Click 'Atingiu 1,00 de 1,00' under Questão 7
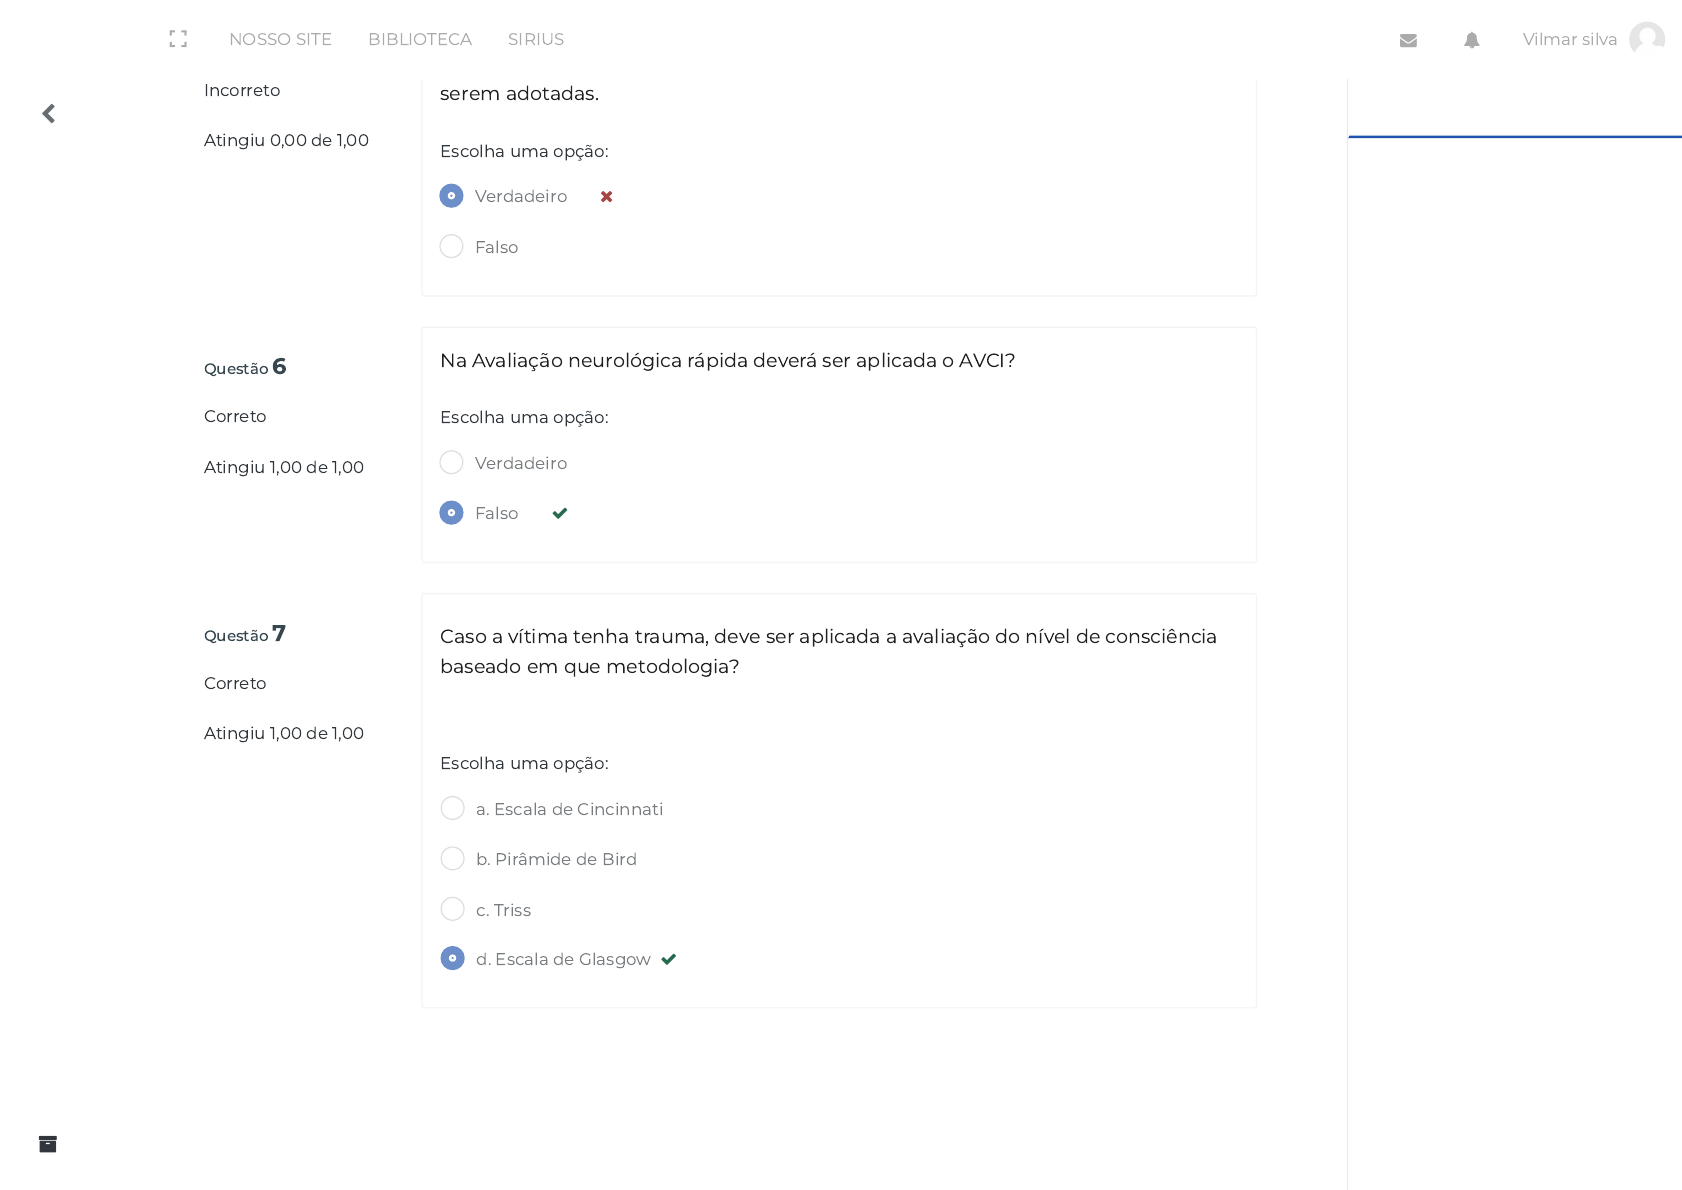1682x1190 pixels. pyautogui.click(x=284, y=733)
